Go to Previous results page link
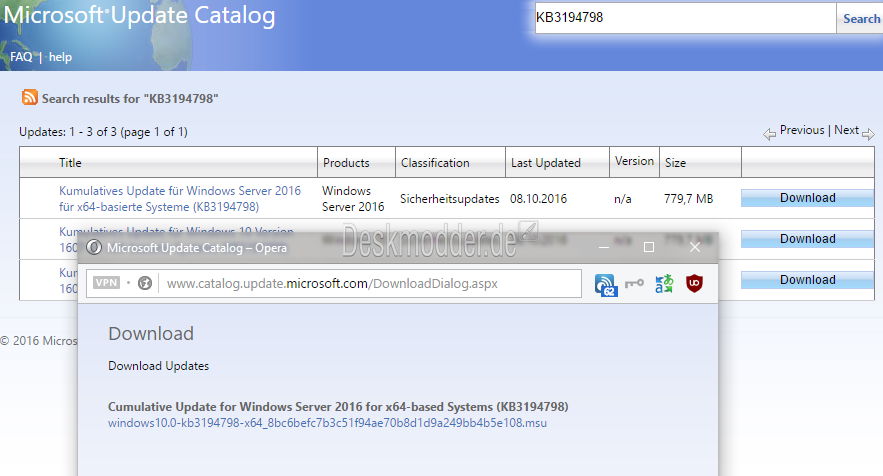 click(802, 130)
